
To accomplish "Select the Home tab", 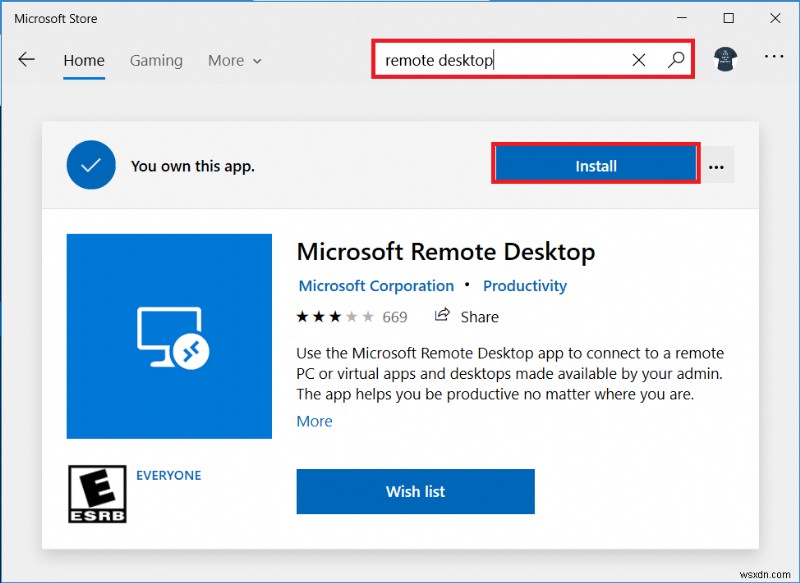I will pos(83,60).
